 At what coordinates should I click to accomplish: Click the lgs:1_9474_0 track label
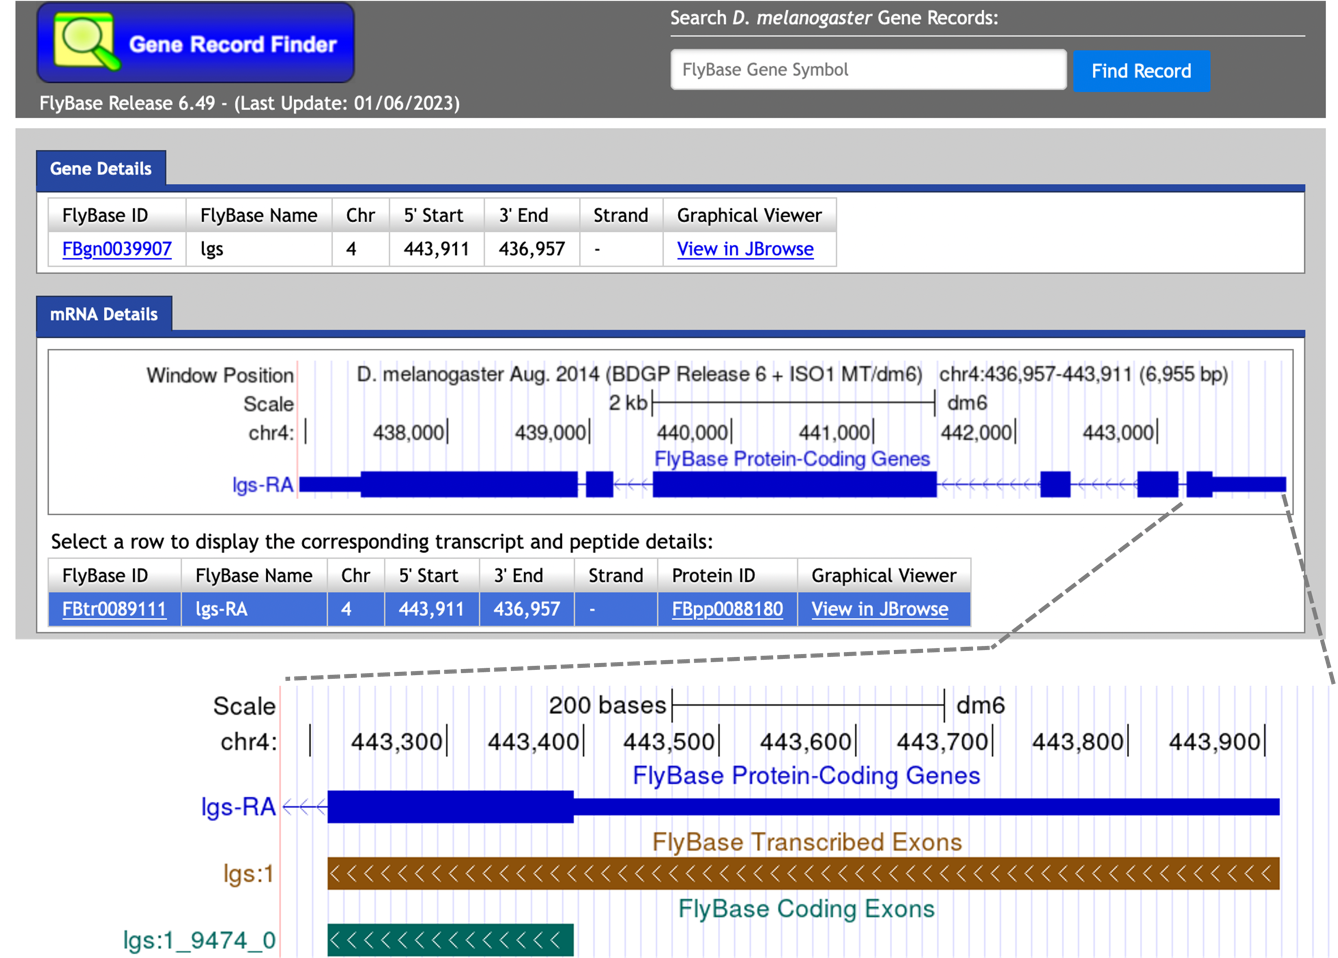pyautogui.click(x=199, y=940)
